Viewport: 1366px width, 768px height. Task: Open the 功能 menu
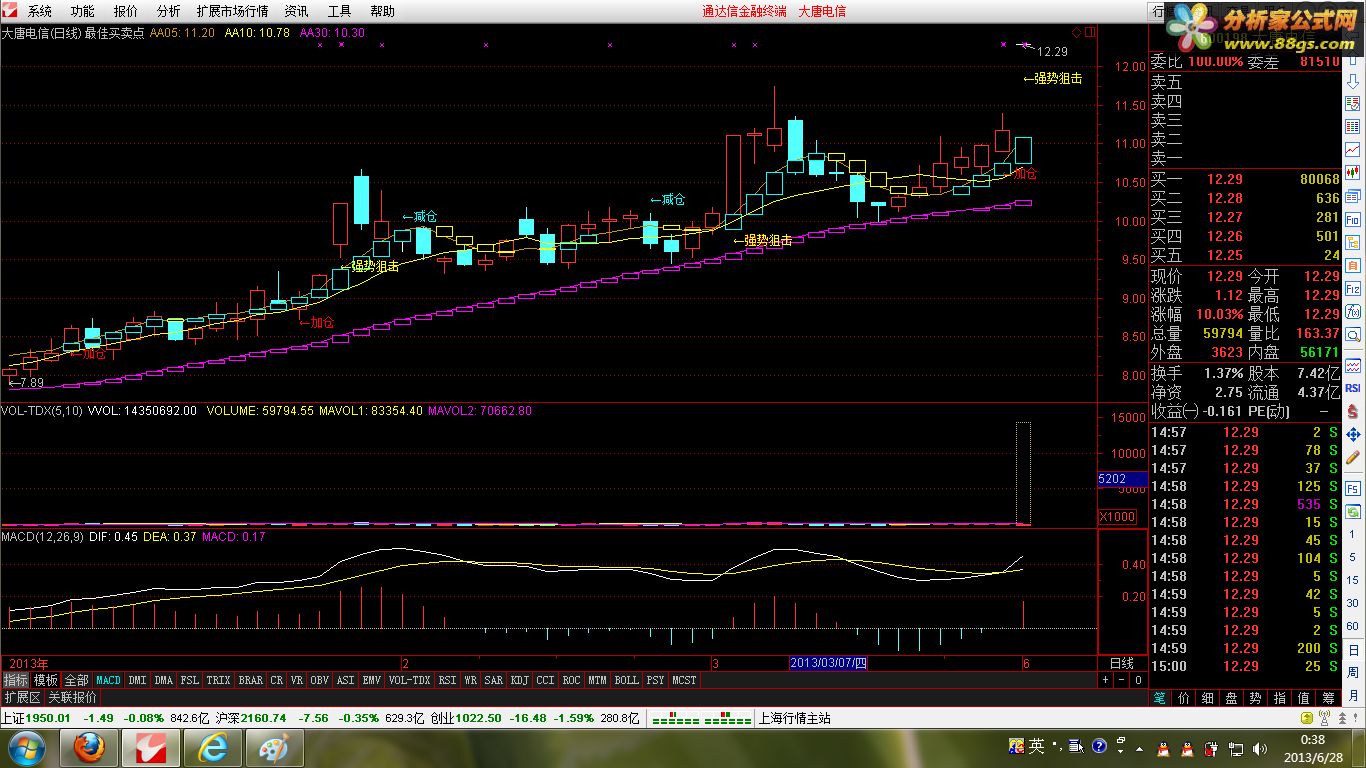(x=83, y=11)
